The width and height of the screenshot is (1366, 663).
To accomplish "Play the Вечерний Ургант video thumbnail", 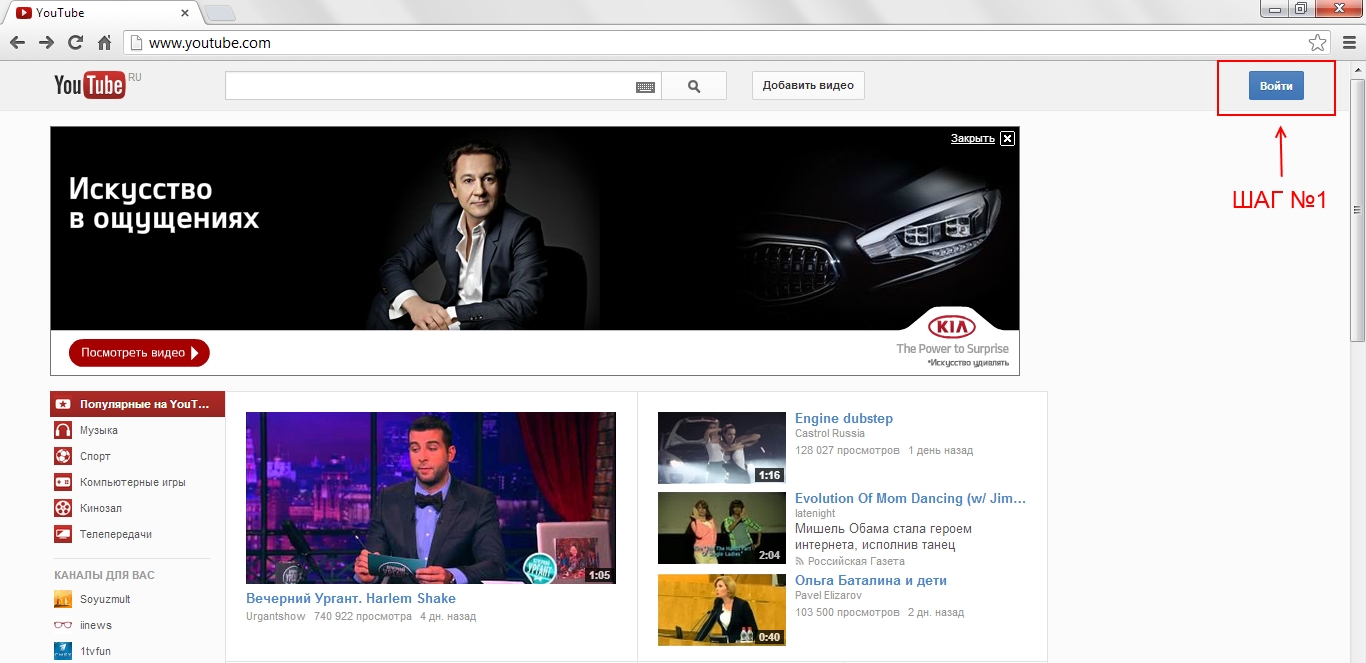I will (x=431, y=498).
